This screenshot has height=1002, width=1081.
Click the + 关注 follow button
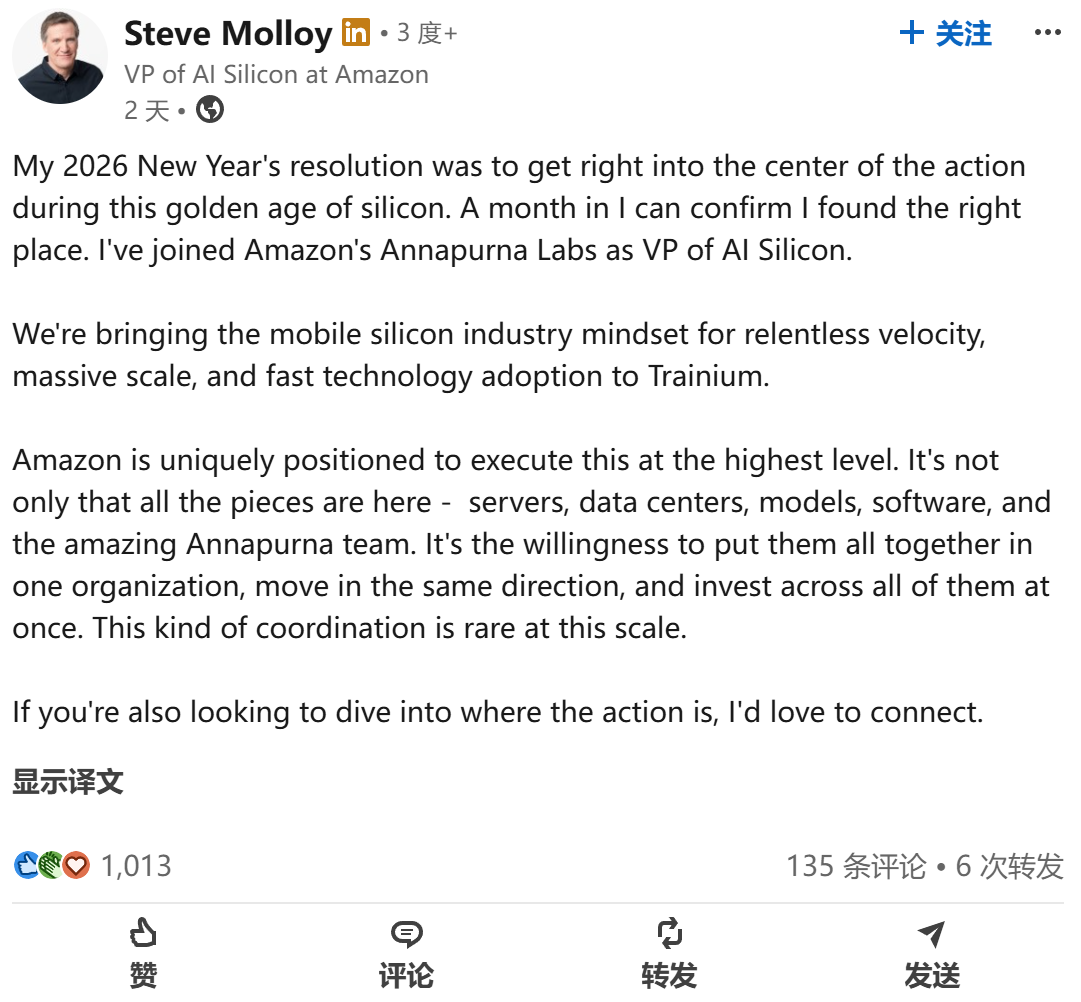click(x=945, y=33)
